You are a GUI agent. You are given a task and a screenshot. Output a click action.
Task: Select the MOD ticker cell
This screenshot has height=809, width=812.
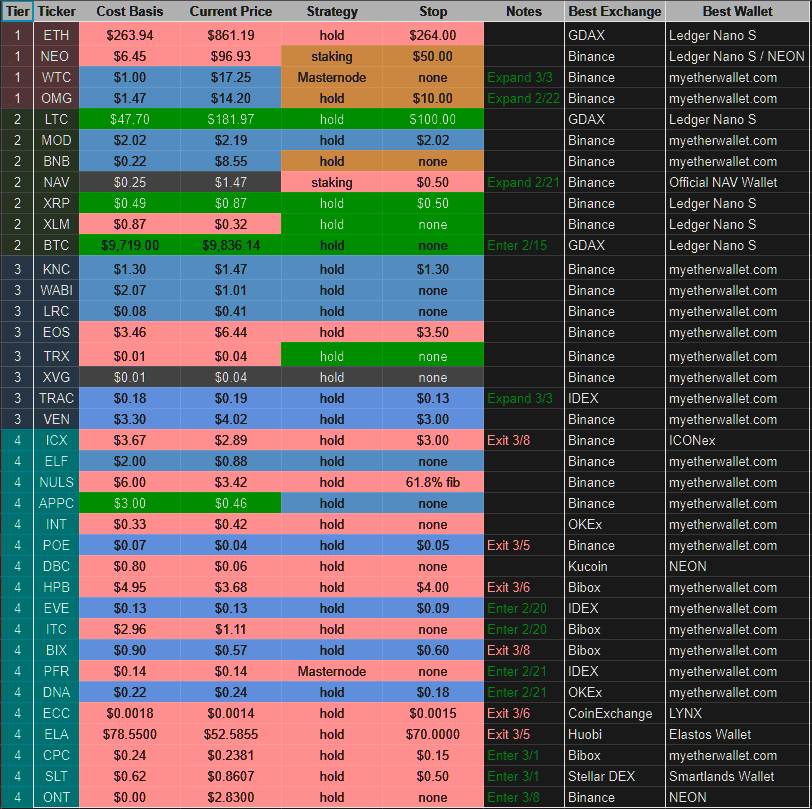(56, 140)
